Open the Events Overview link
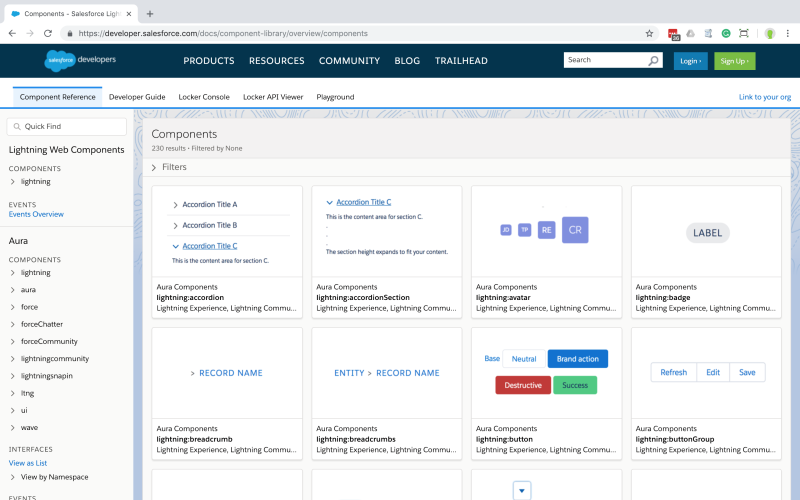 [x=36, y=214]
